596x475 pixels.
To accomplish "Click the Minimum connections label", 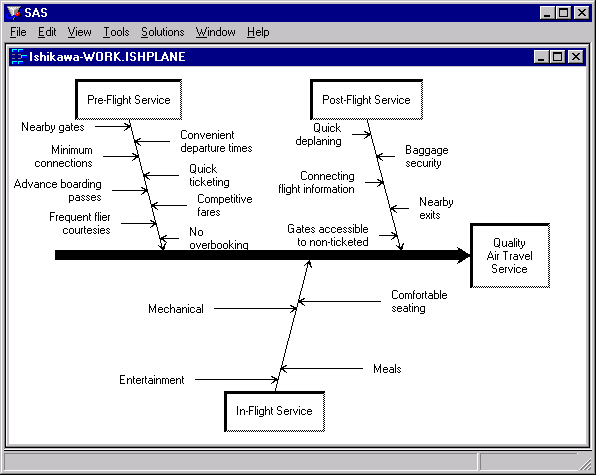I will pyautogui.click(x=63, y=156).
